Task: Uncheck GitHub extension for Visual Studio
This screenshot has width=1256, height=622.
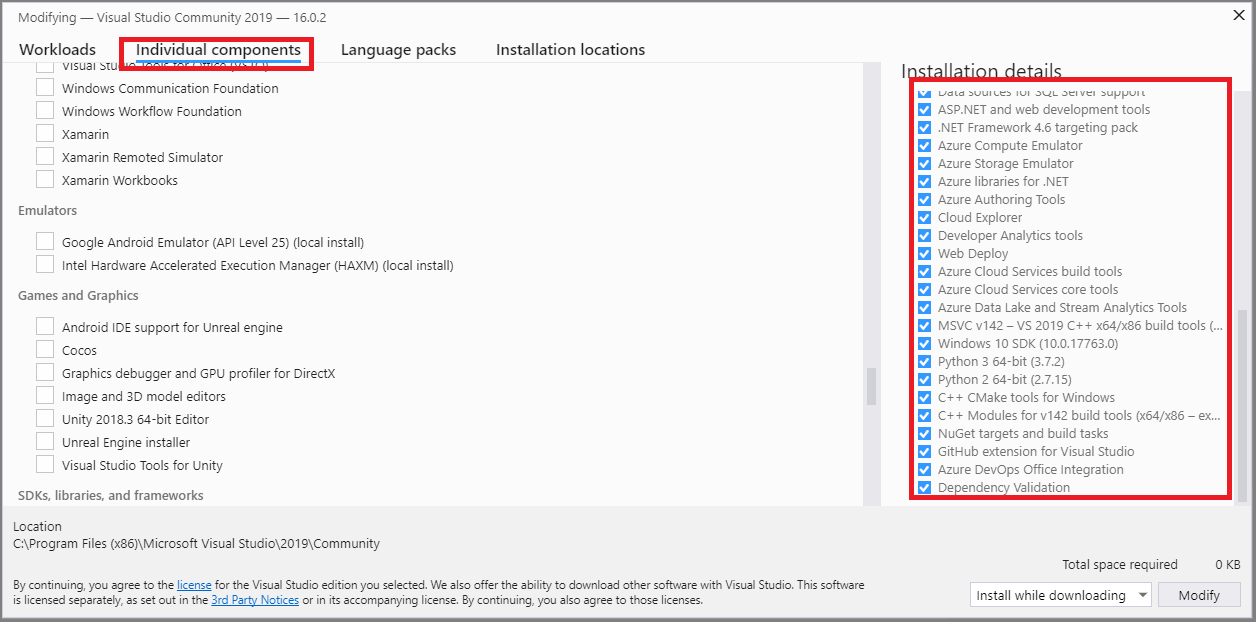Action: click(x=924, y=451)
